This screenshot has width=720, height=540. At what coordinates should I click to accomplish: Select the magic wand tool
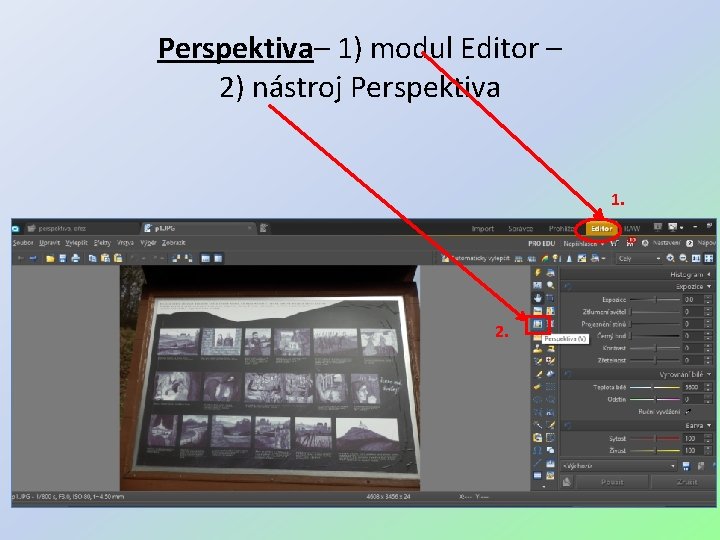click(537, 425)
